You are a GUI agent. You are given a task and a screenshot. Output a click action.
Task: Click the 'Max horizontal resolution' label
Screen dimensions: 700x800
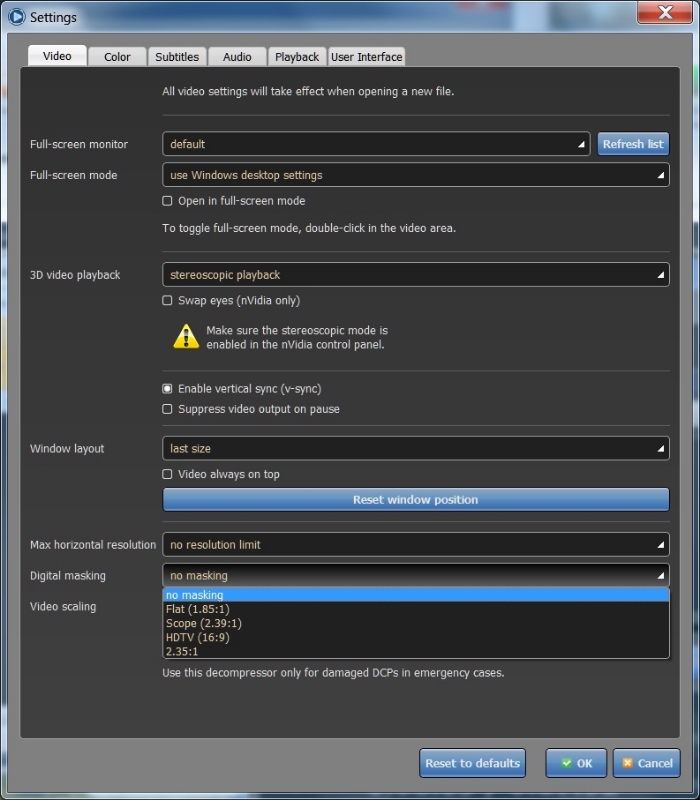[93, 545]
